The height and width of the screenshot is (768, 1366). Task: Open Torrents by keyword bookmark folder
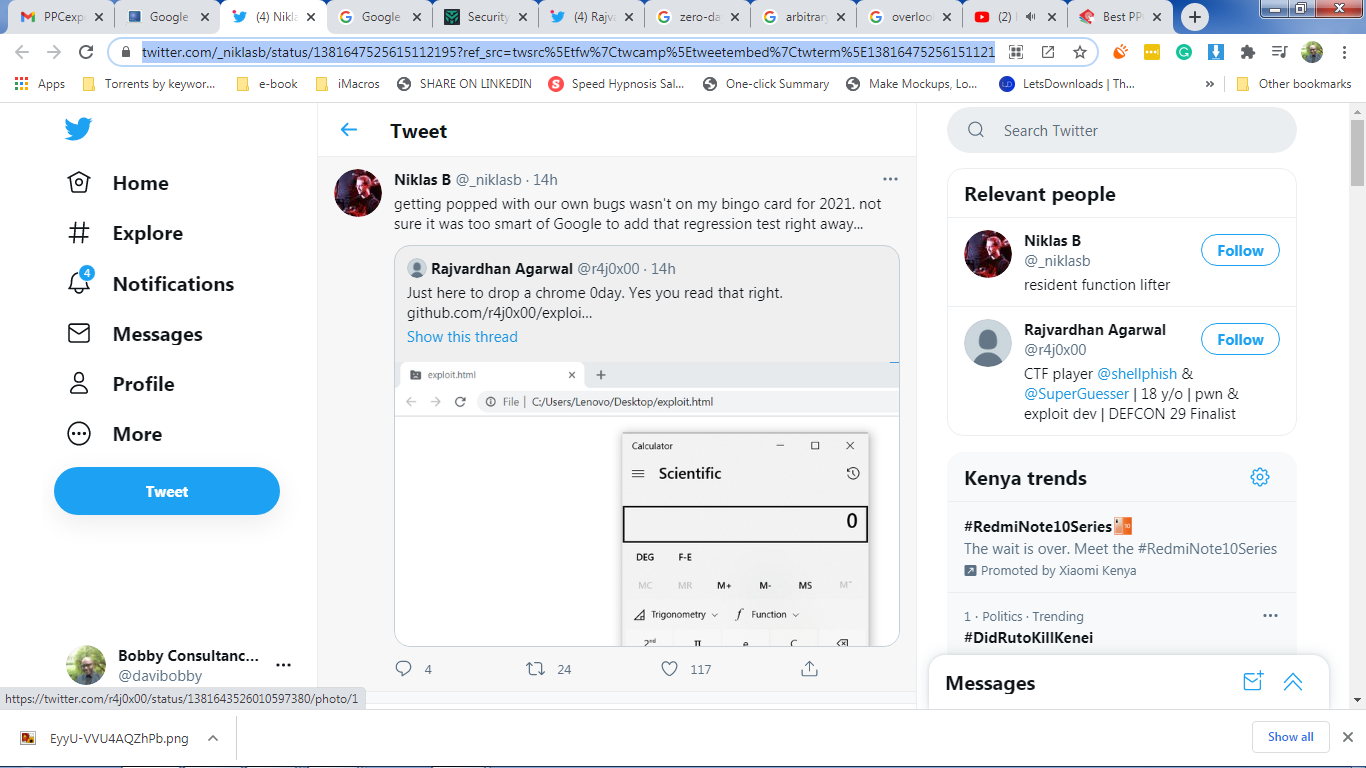[x=149, y=84]
